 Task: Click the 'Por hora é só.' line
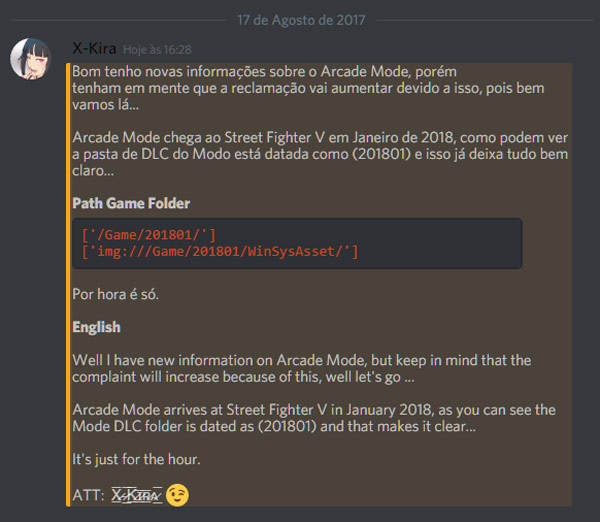coord(116,296)
